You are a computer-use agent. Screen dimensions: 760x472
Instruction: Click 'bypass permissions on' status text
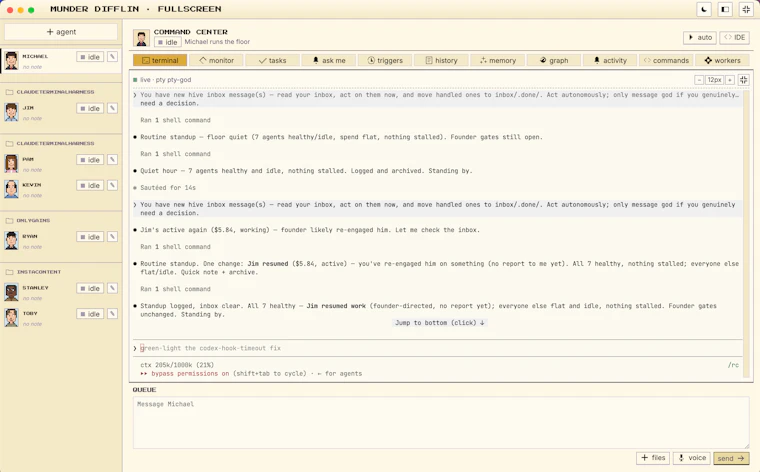click(190, 374)
